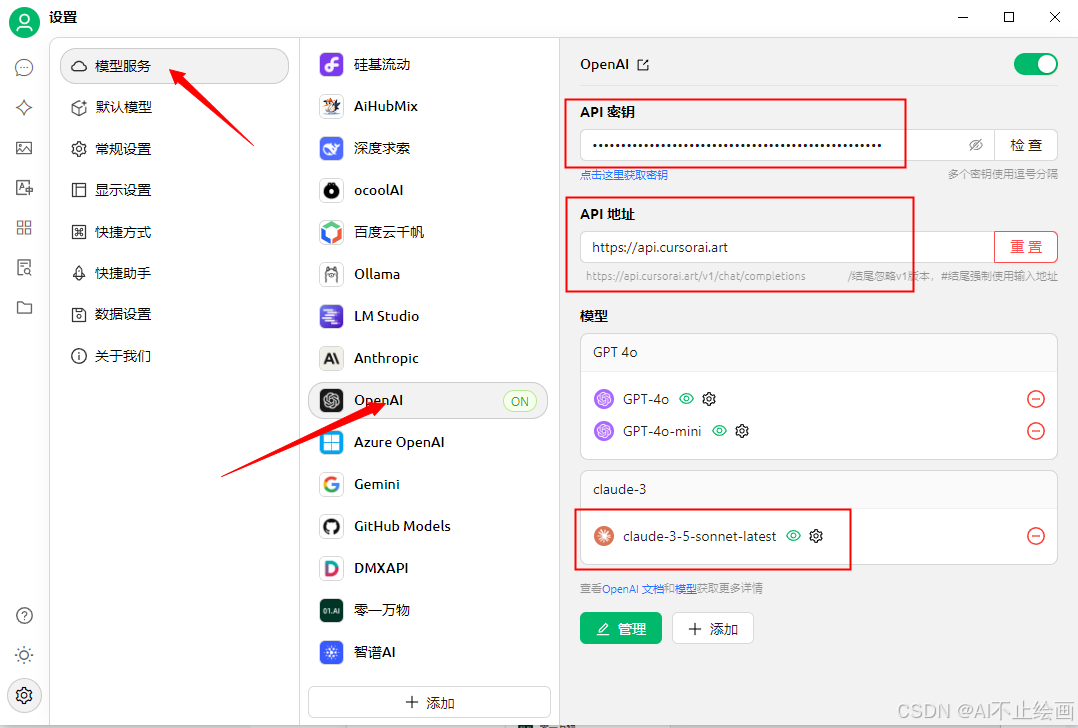Click the claude-3-5-sonnet-latest model logo
1078x728 pixels.
click(604, 536)
